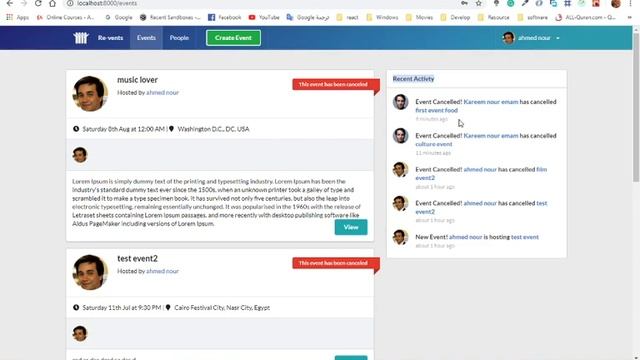
Task: Click music lover's canceled event ribbon
Action: (x=336, y=85)
